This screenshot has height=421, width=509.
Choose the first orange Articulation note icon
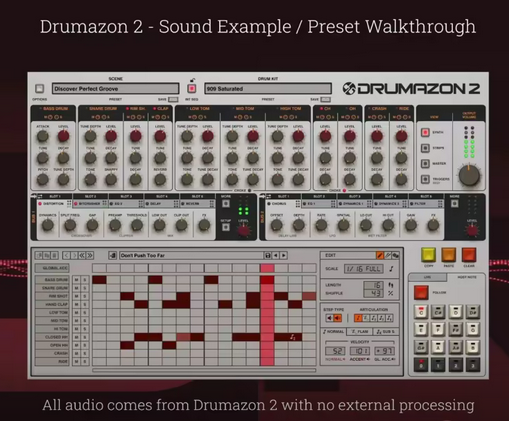pos(358,318)
